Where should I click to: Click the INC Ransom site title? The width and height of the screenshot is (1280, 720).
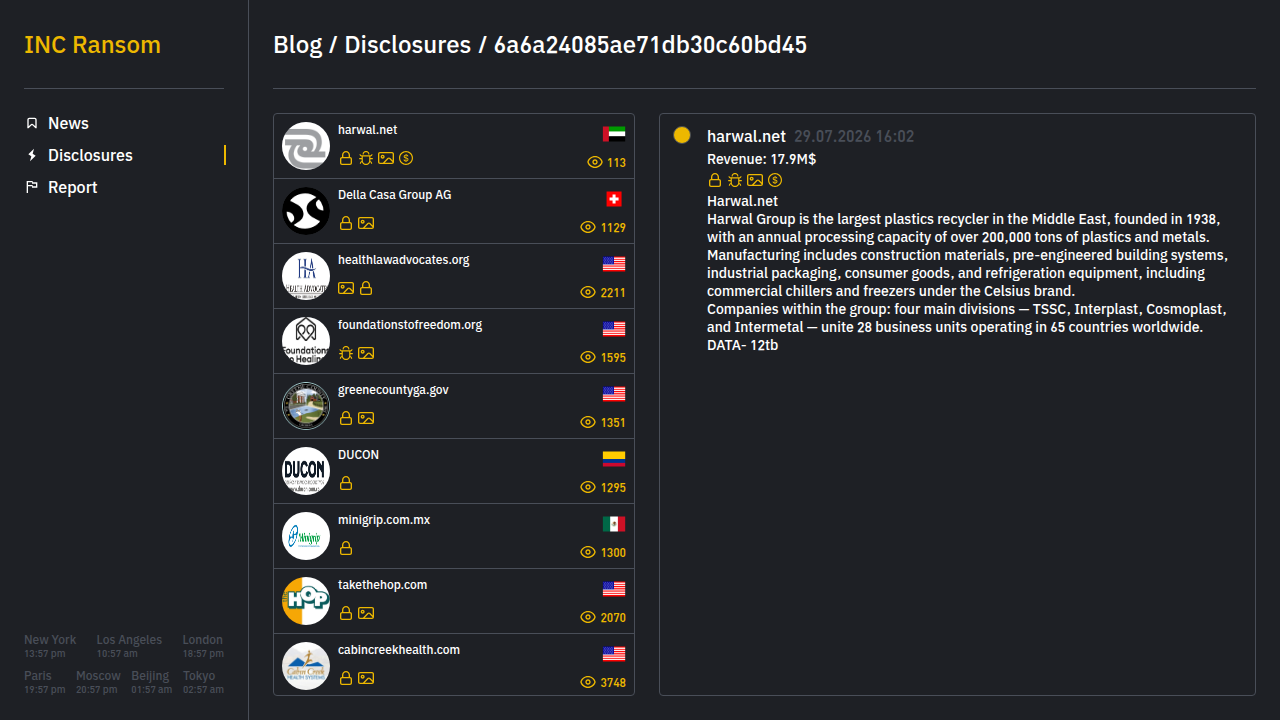tap(92, 45)
